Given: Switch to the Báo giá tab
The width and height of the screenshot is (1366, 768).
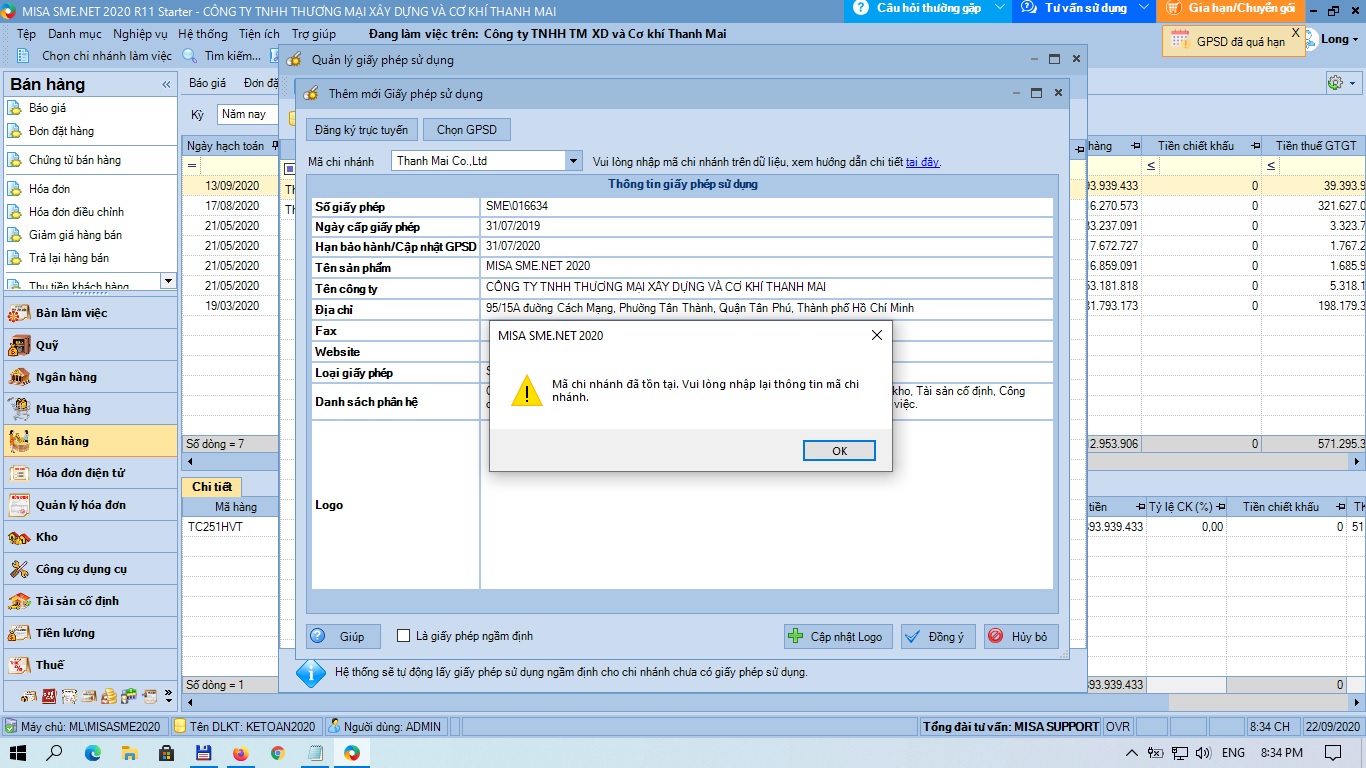Looking at the screenshot, I should [x=207, y=83].
